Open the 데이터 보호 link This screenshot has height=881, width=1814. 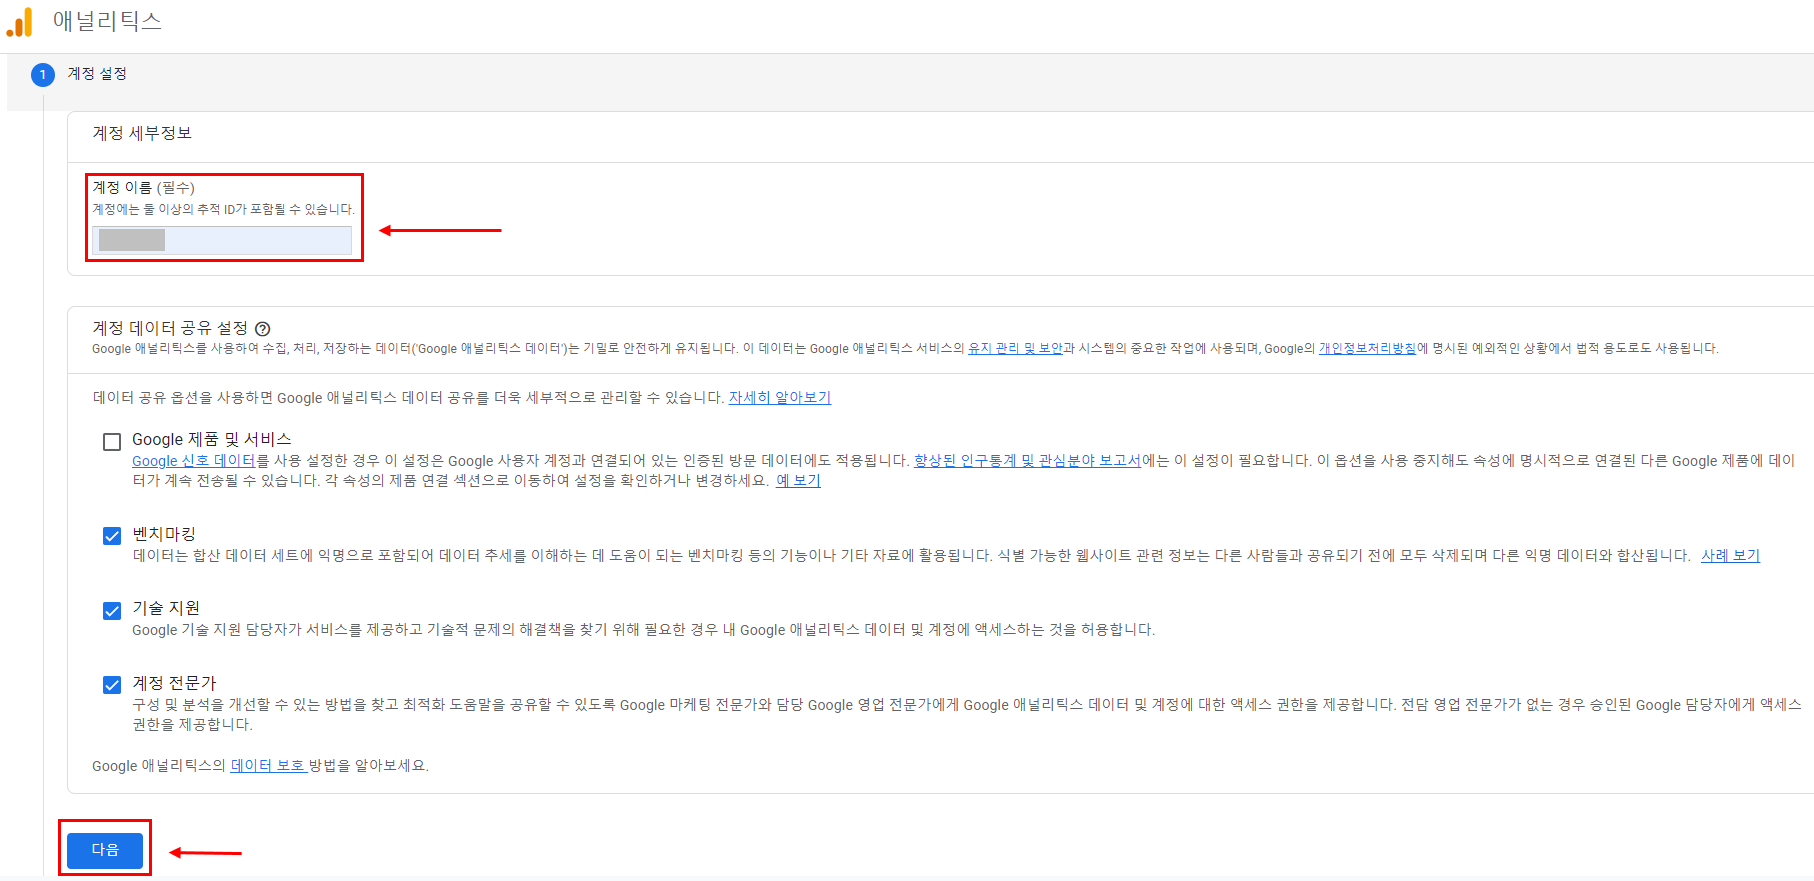(x=268, y=765)
